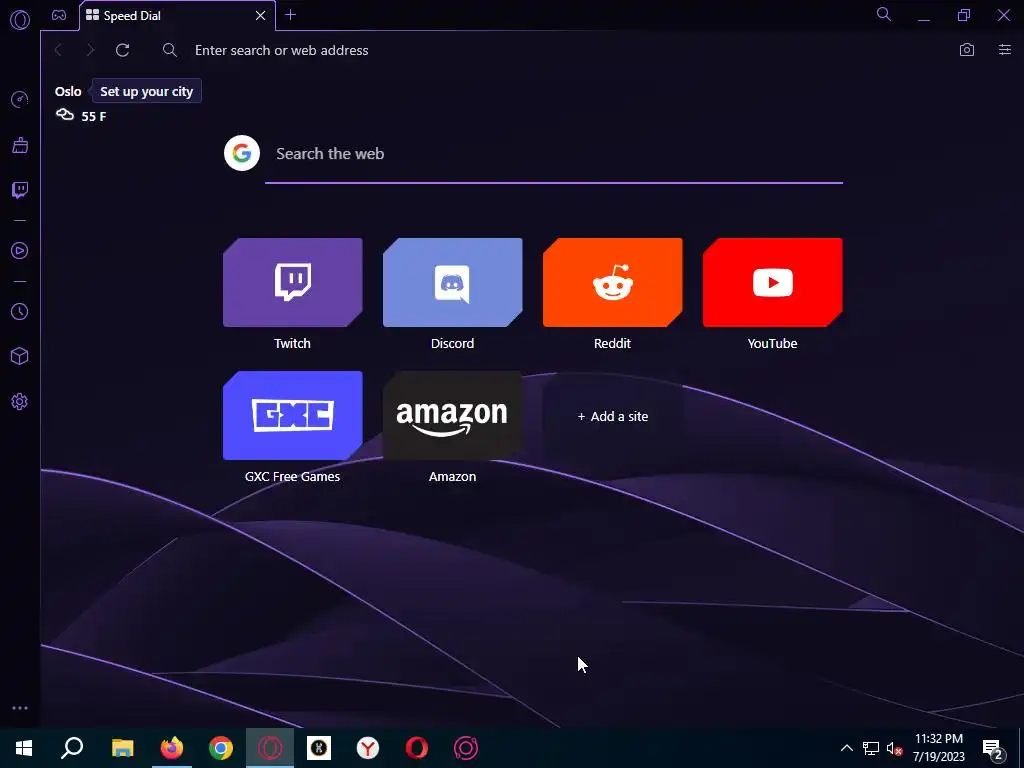
Task: Click Set up your city button
Action: point(146,91)
